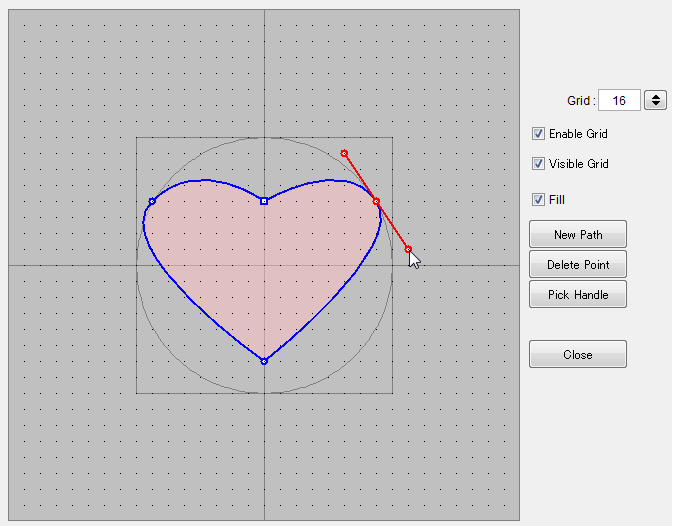
Task: Grab the upper red bezier control handle
Action: point(344,153)
